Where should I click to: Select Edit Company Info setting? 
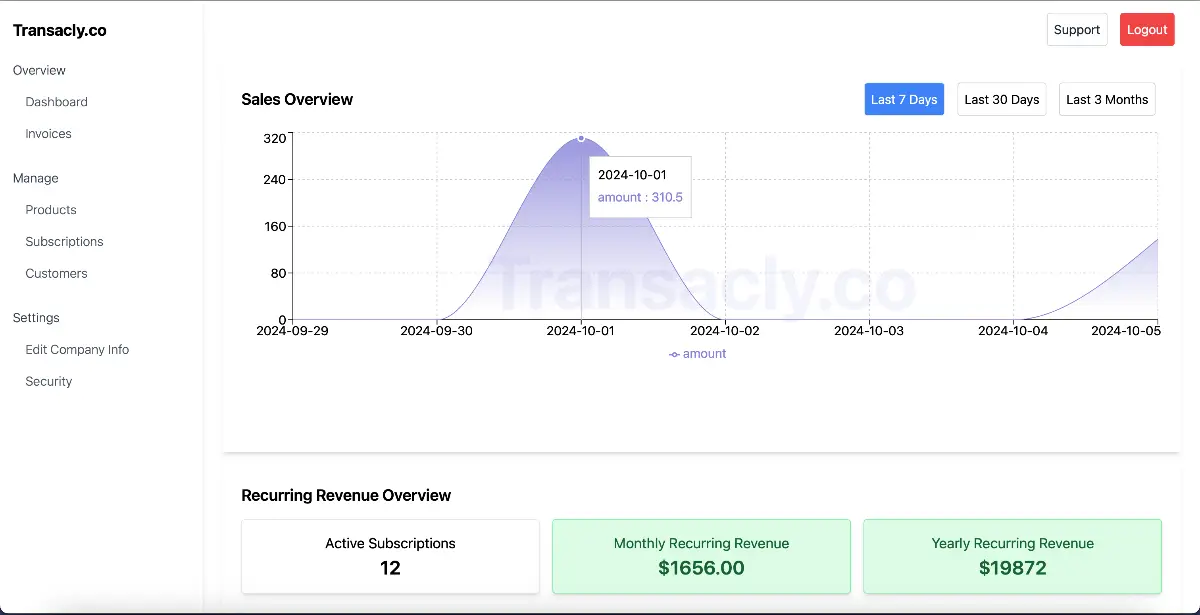[77, 350]
